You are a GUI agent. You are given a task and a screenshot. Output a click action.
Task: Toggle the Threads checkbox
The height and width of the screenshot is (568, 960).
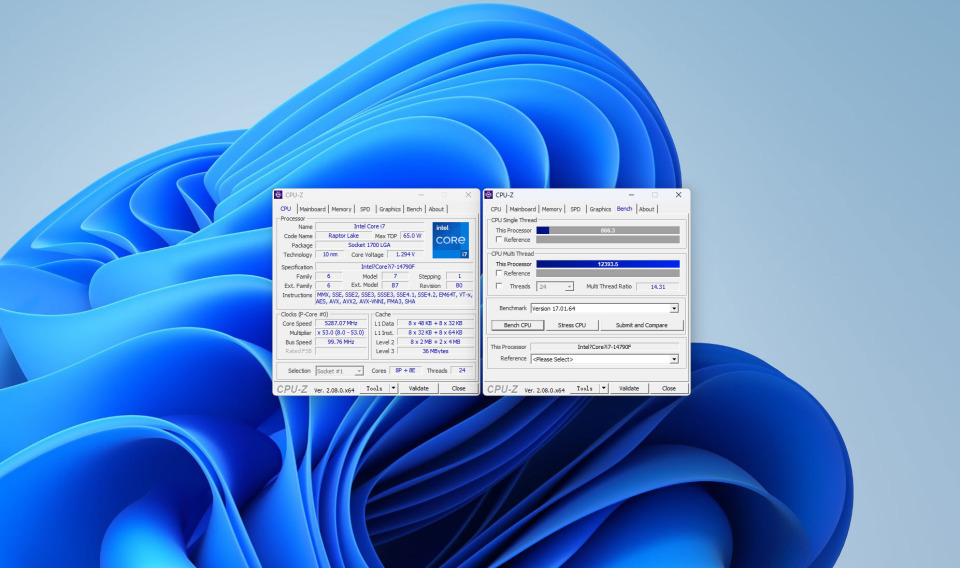point(499,286)
